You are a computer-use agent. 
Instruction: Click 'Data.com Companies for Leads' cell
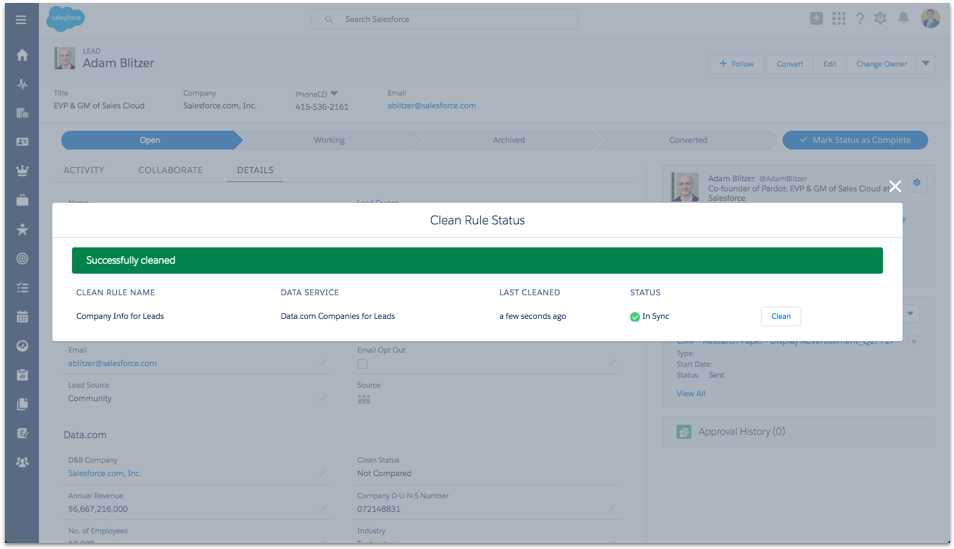coord(338,316)
